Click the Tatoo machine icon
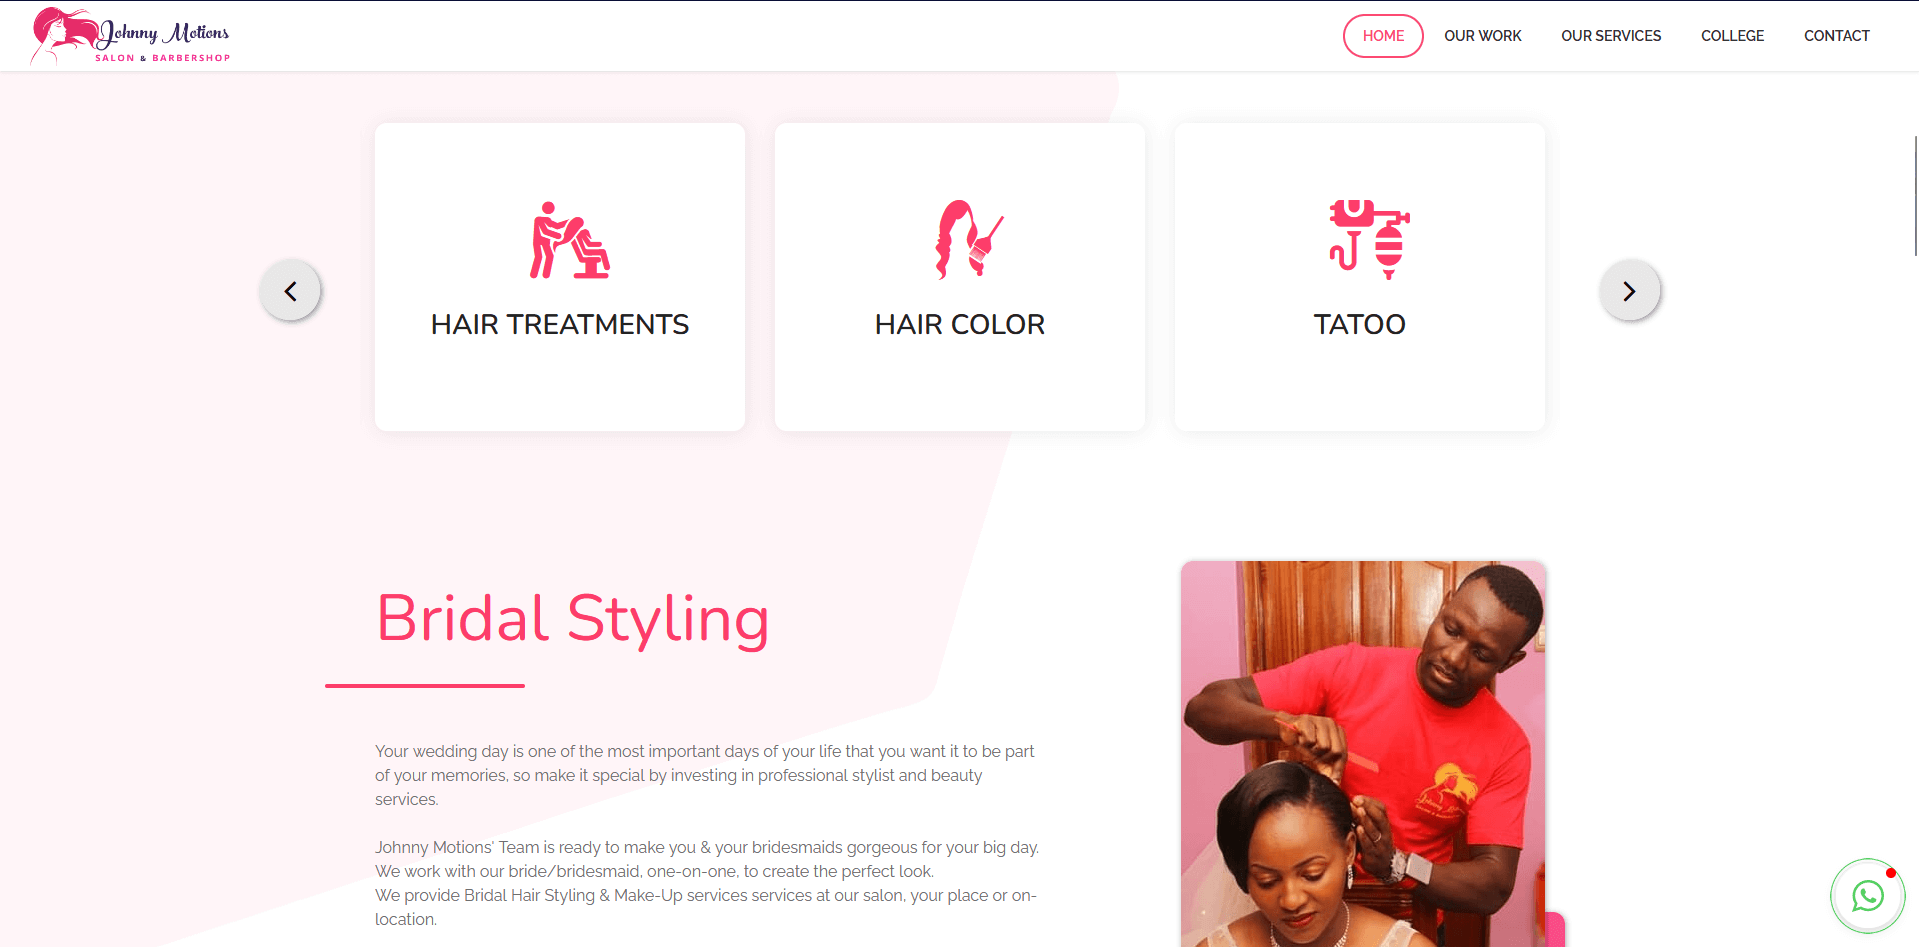 click(1369, 240)
